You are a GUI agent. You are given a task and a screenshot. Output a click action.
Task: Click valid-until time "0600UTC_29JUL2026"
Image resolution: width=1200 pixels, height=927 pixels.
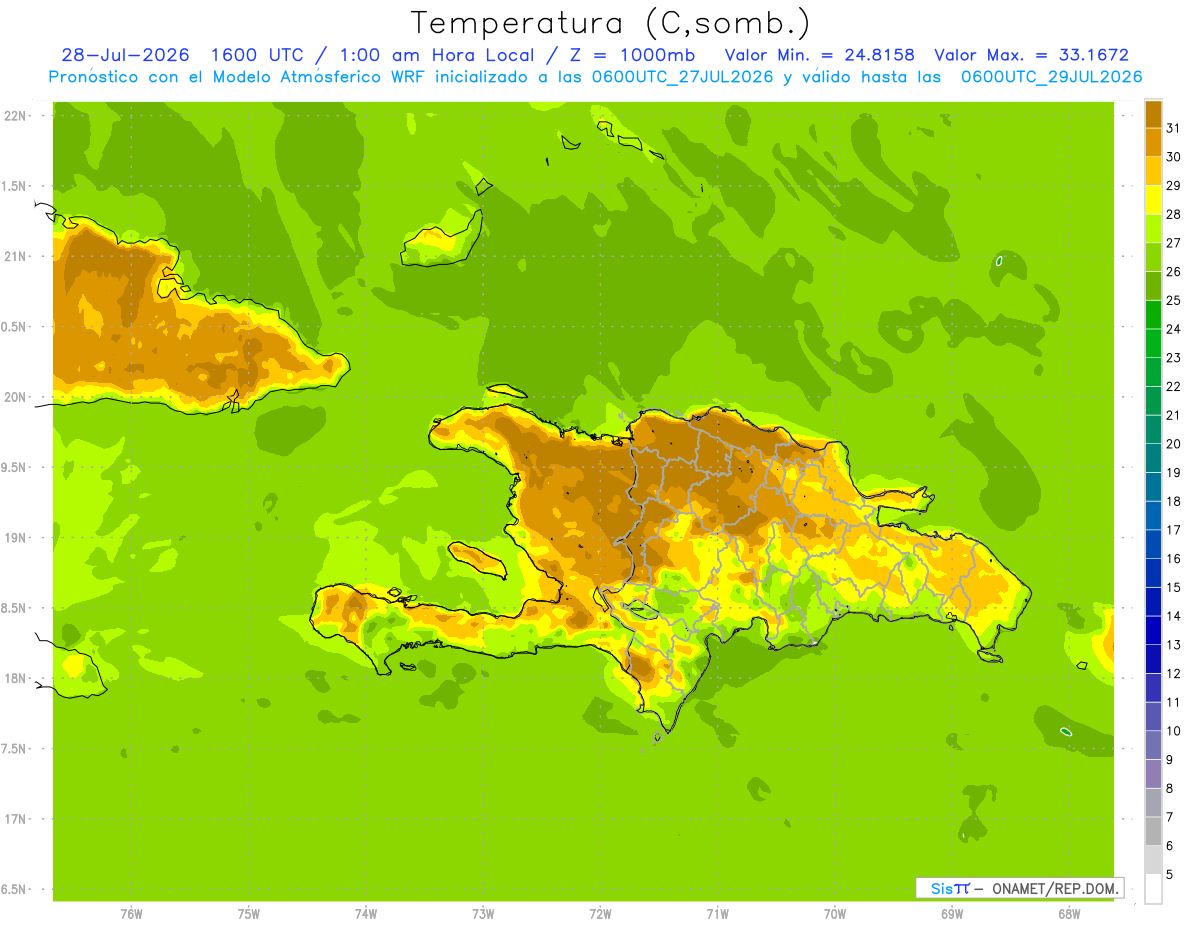click(x=1052, y=77)
